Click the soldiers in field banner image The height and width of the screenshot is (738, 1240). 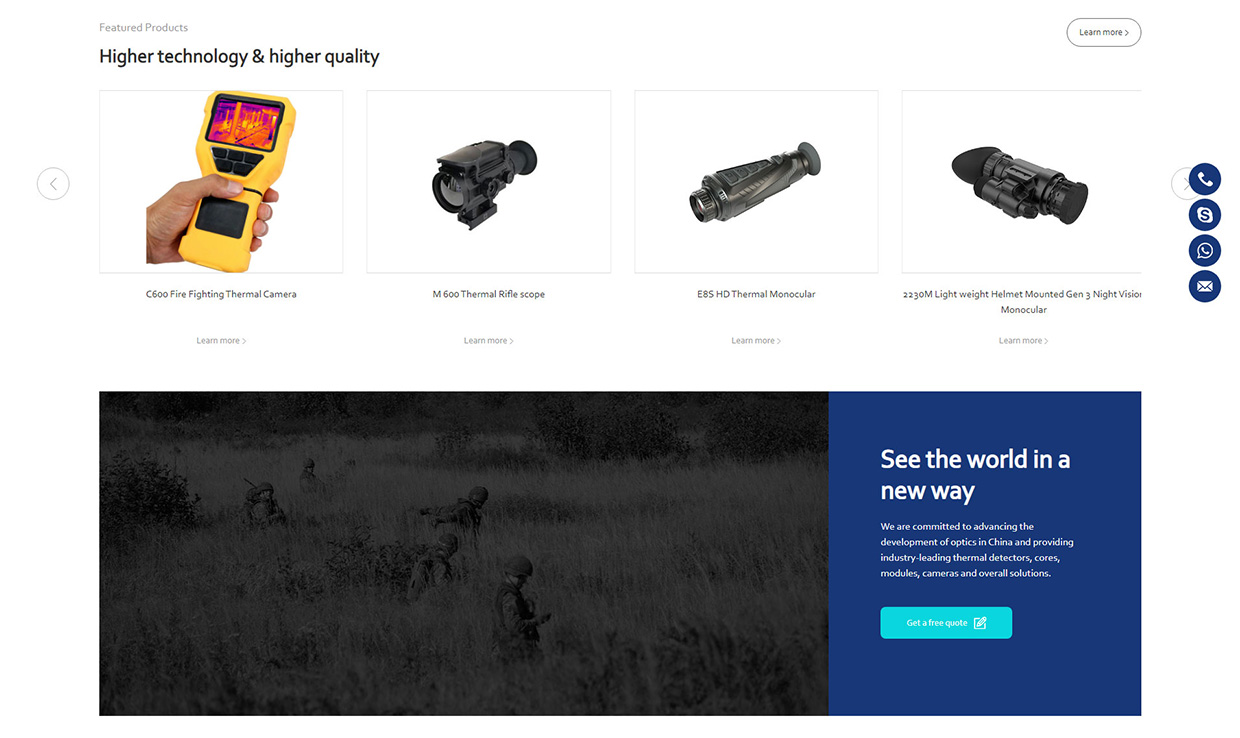464,553
